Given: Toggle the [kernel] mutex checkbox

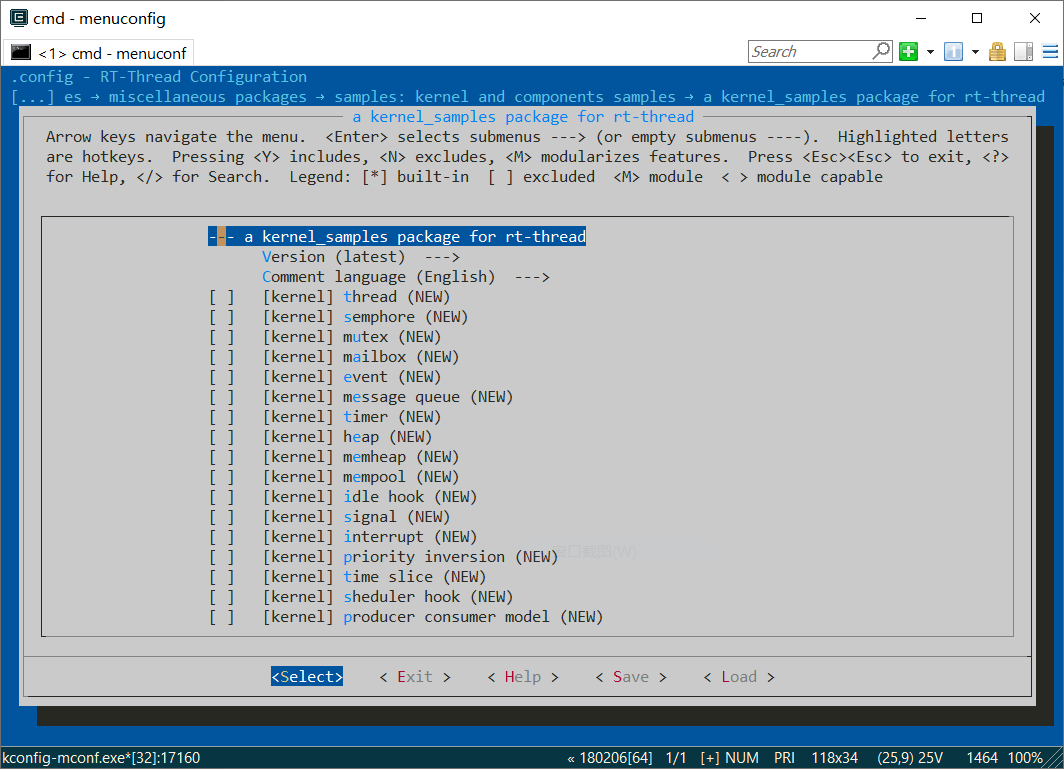Looking at the screenshot, I should 222,337.
